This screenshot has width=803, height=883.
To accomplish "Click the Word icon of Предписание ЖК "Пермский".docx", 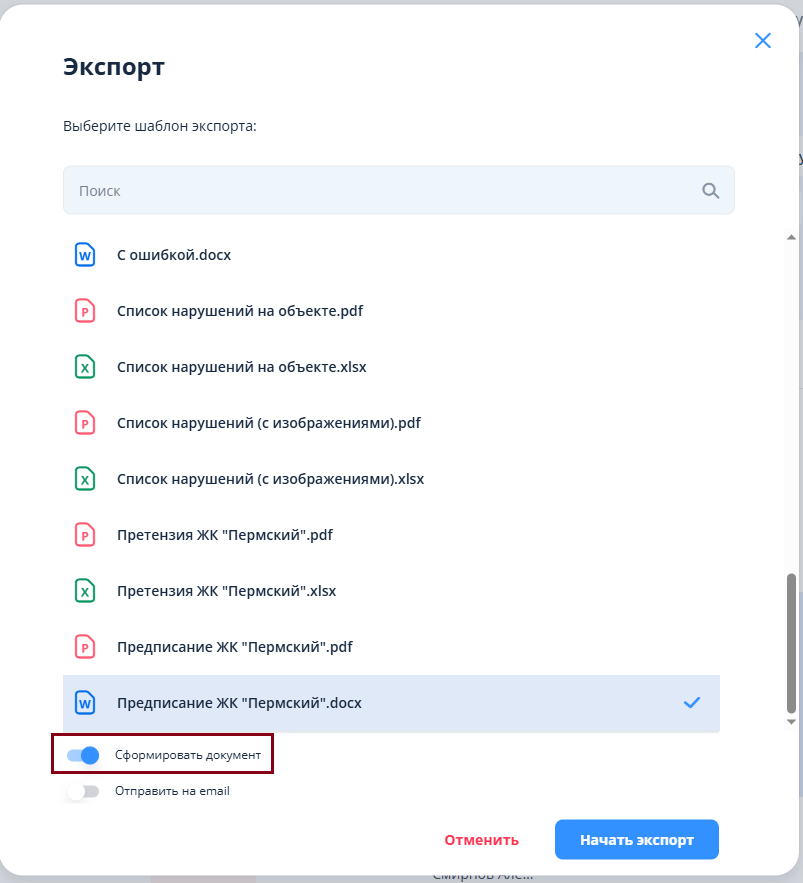I will pos(85,703).
